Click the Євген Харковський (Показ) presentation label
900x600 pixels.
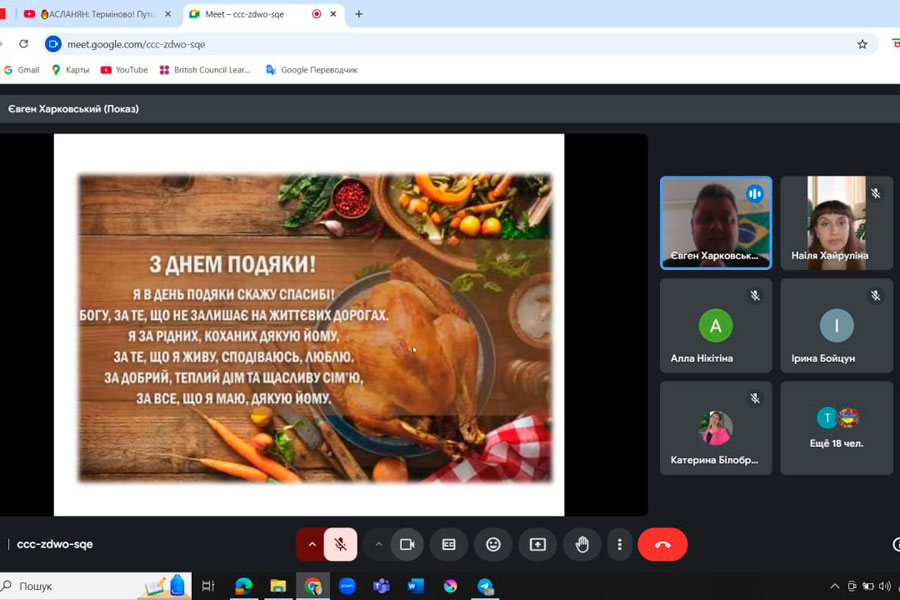[73, 109]
